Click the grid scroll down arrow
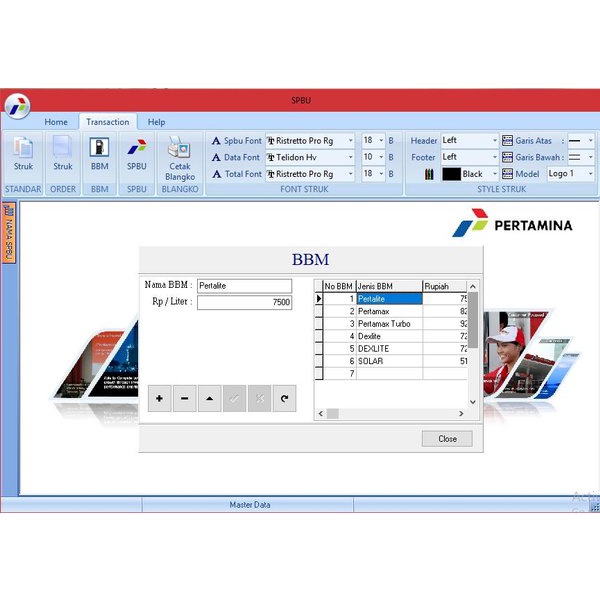This screenshot has height=600, width=600. point(473,402)
